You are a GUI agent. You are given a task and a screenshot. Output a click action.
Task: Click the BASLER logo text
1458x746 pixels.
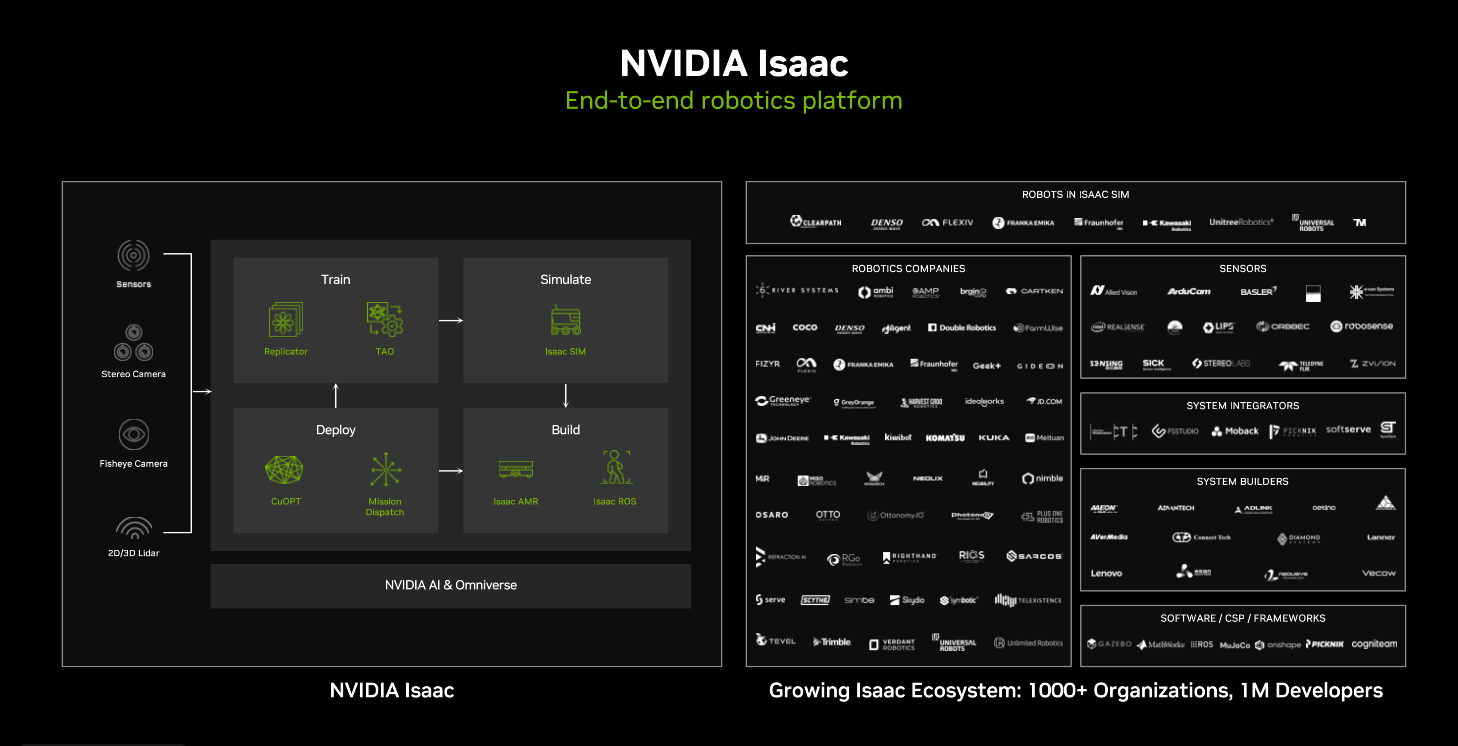pos(1258,291)
